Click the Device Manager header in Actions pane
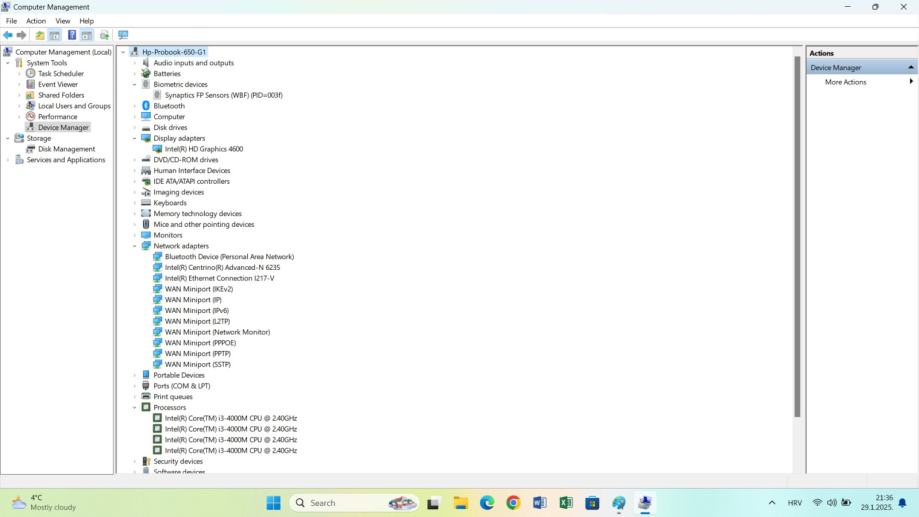The image size is (919, 517). point(862,67)
